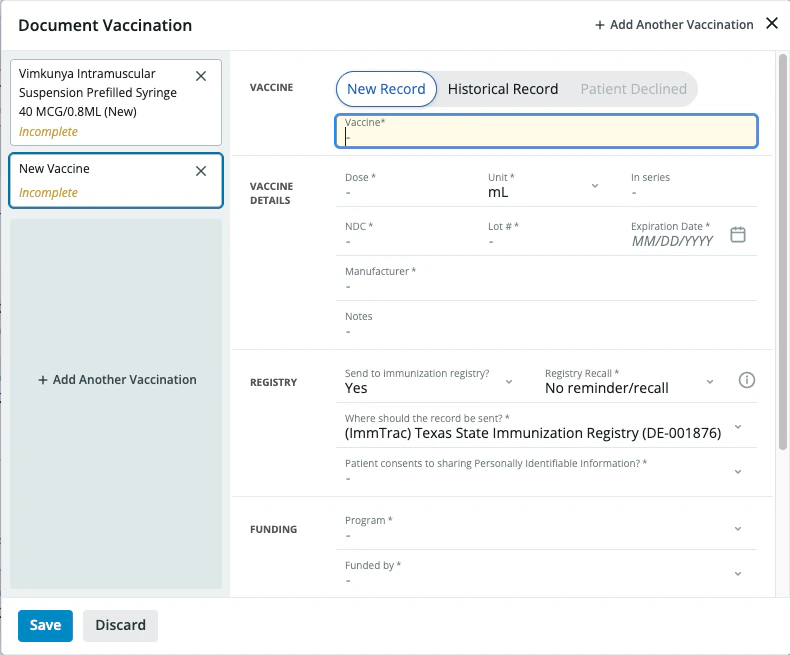Focus the Vaccine search field
This screenshot has width=790, height=655.
pyautogui.click(x=547, y=131)
